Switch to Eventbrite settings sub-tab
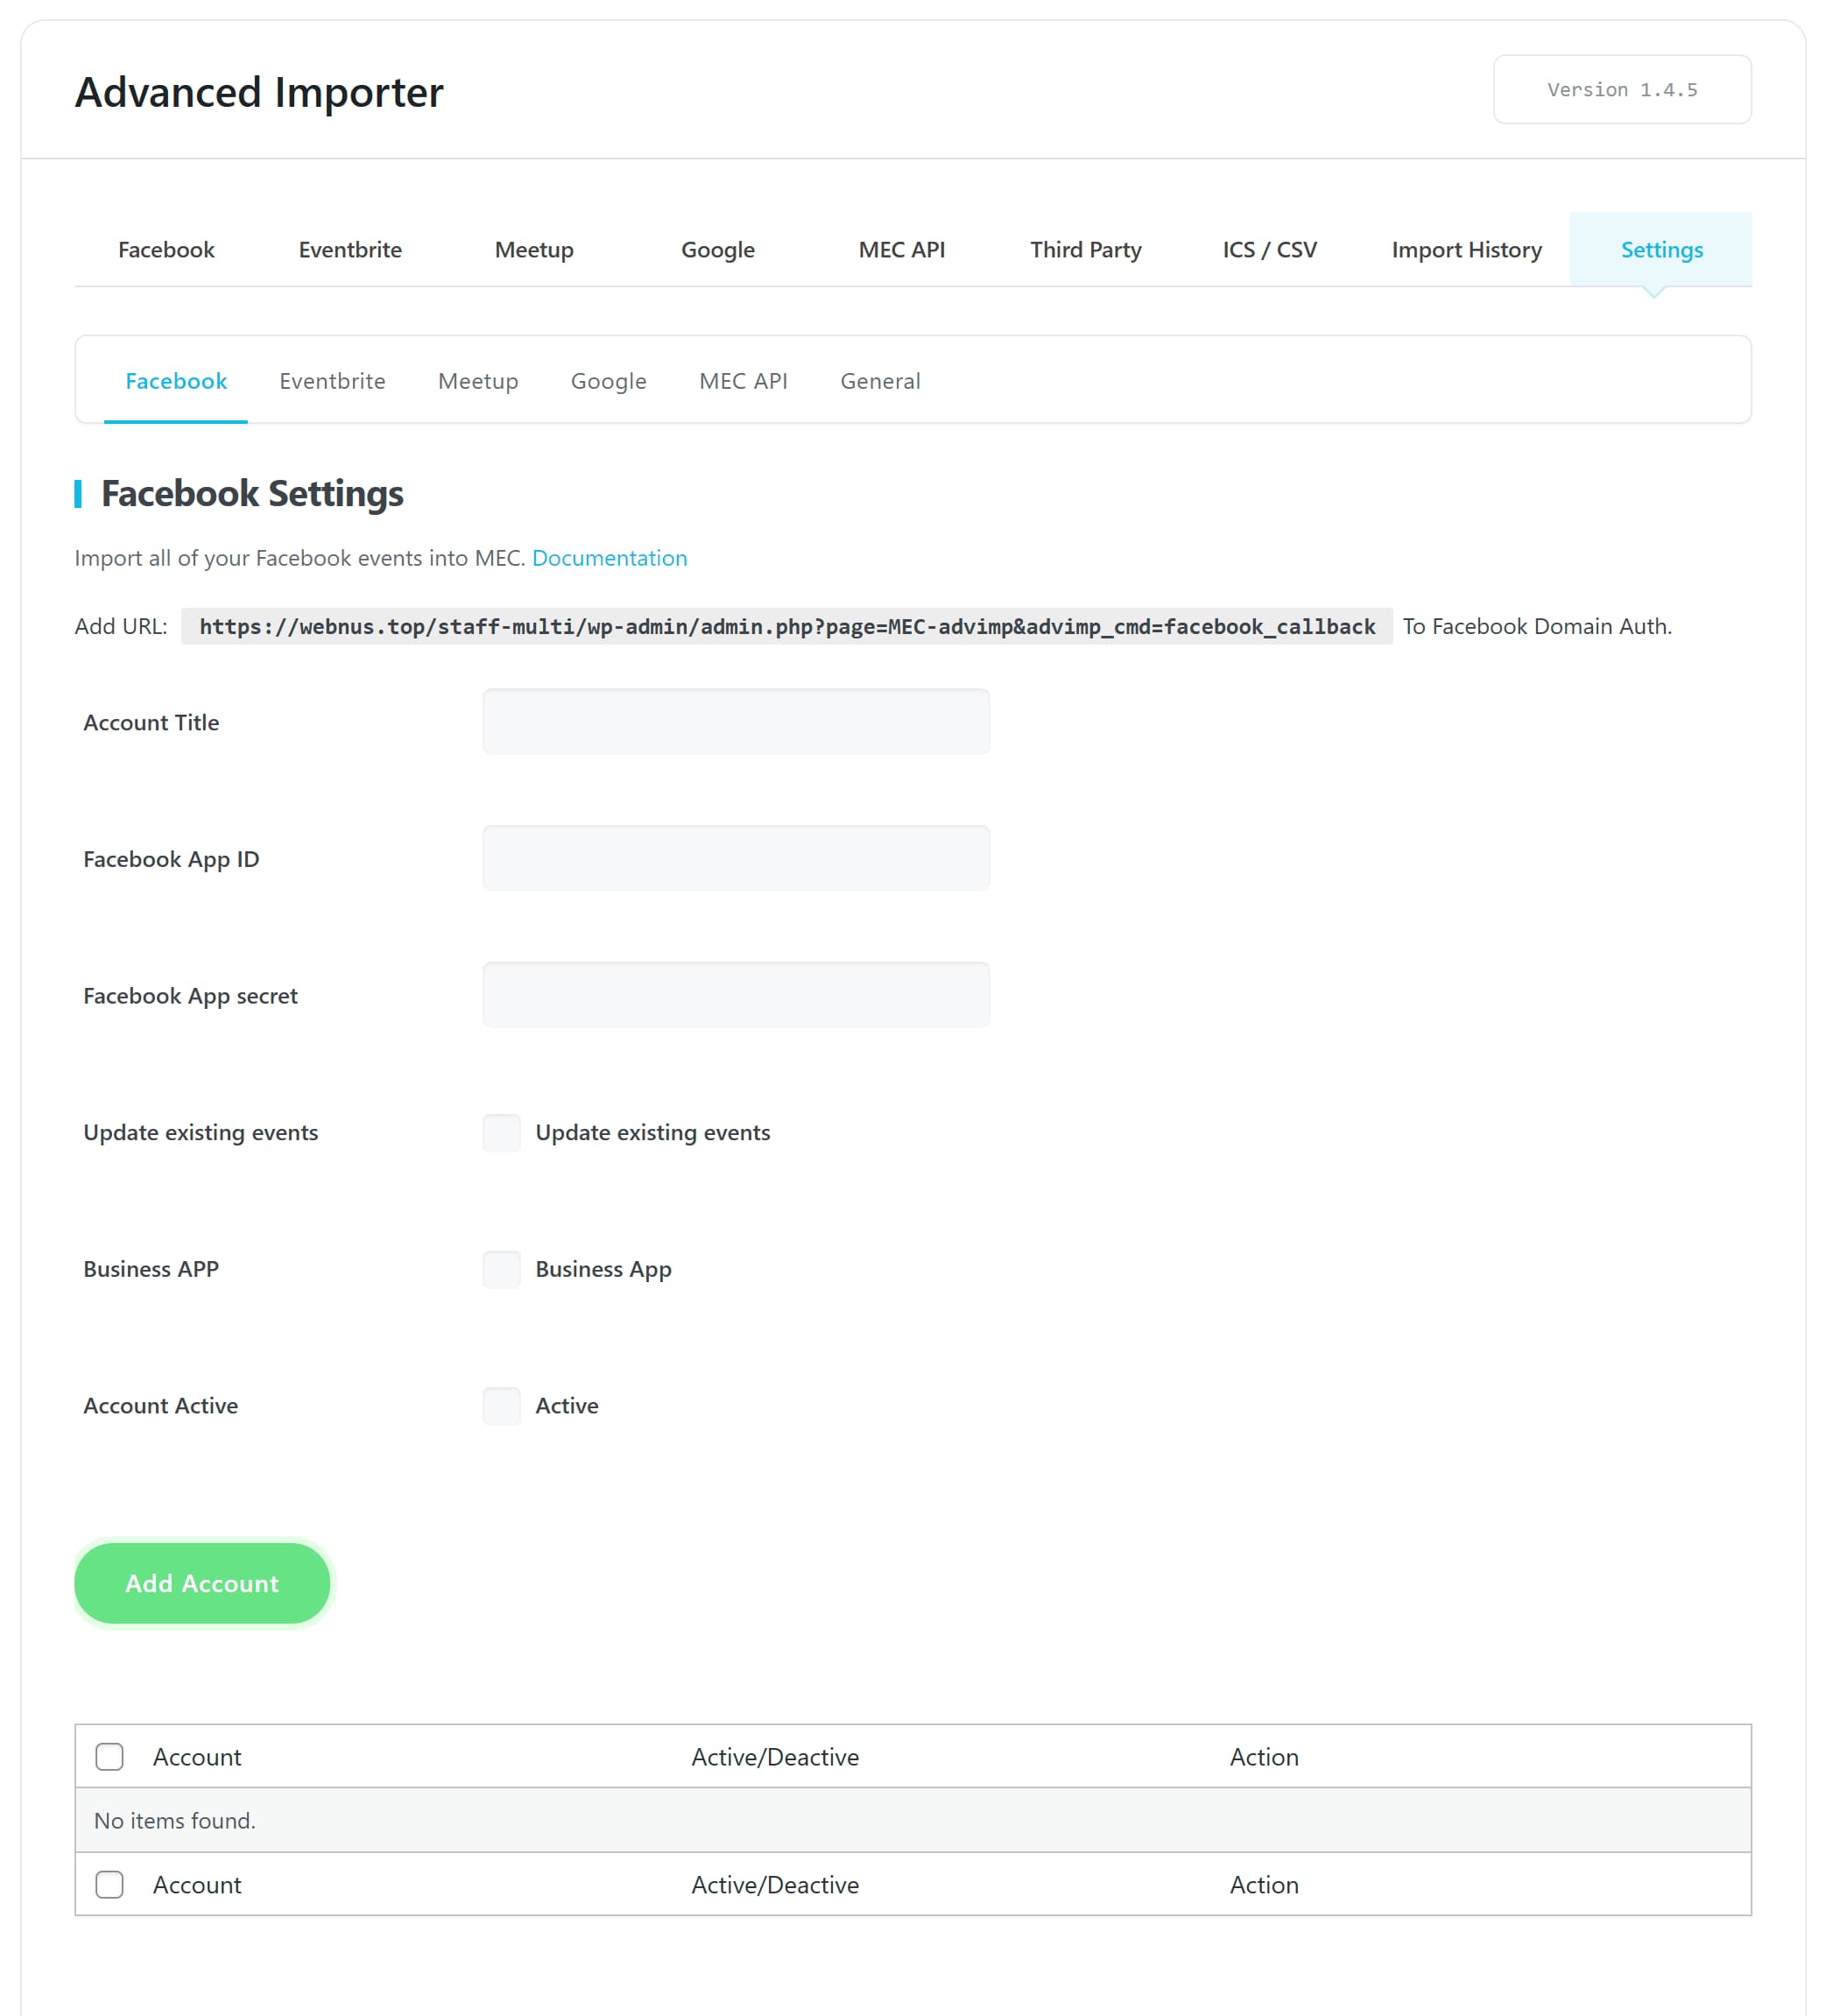 [332, 381]
